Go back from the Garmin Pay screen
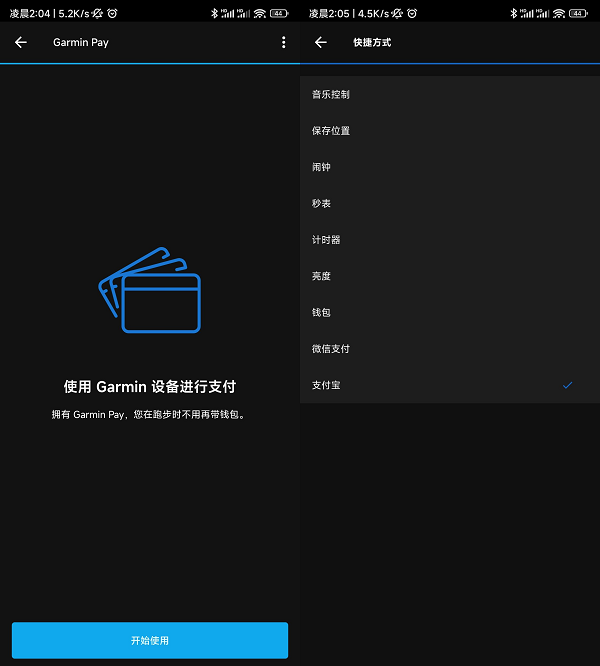 coord(21,42)
